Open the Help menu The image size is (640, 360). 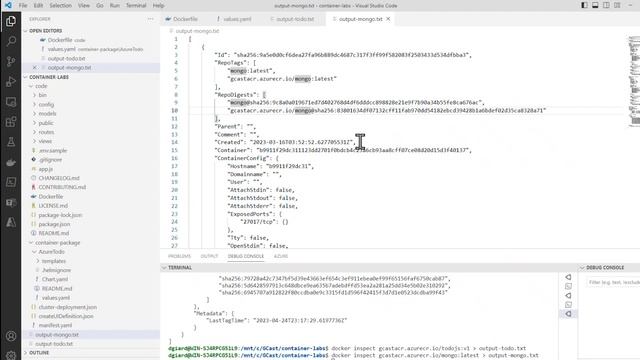(158, 6)
